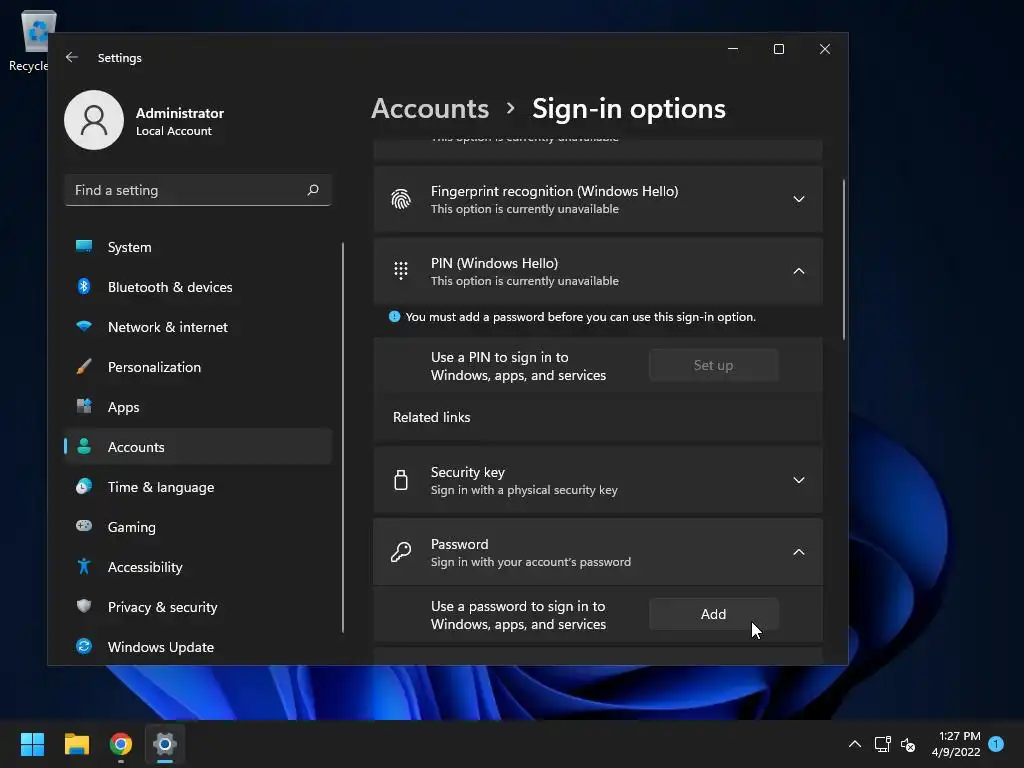Click the disabled Set up PIN button
The width and height of the screenshot is (1024, 768).
point(713,365)
